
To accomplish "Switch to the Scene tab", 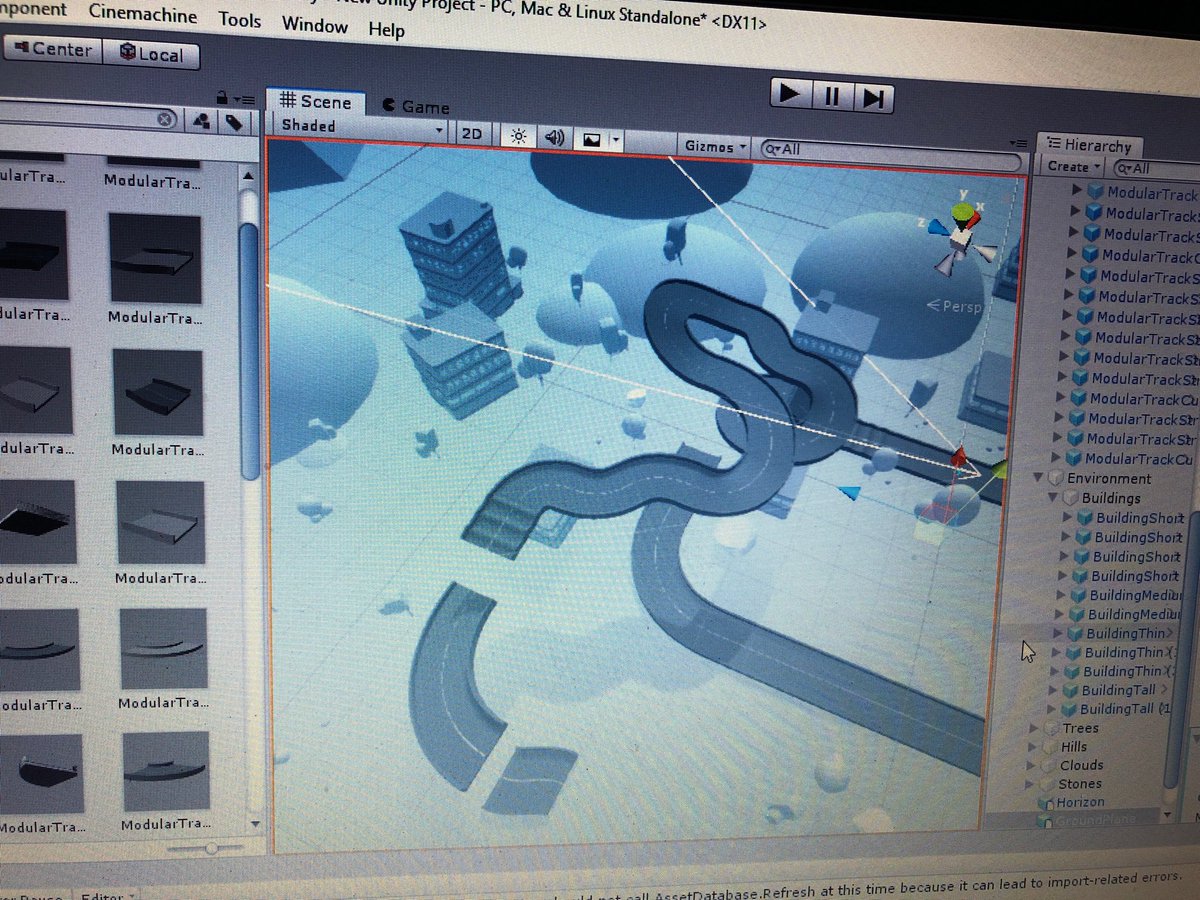I will (316, 101).
